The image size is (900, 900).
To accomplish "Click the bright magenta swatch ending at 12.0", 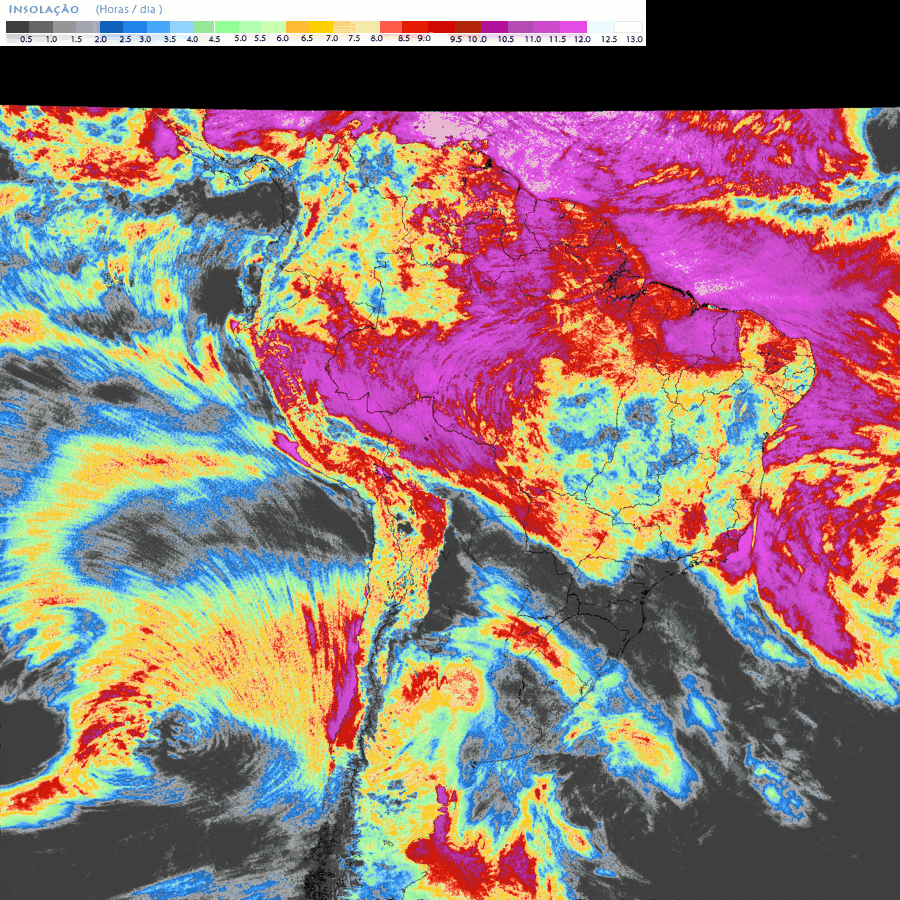I will 573,27.
